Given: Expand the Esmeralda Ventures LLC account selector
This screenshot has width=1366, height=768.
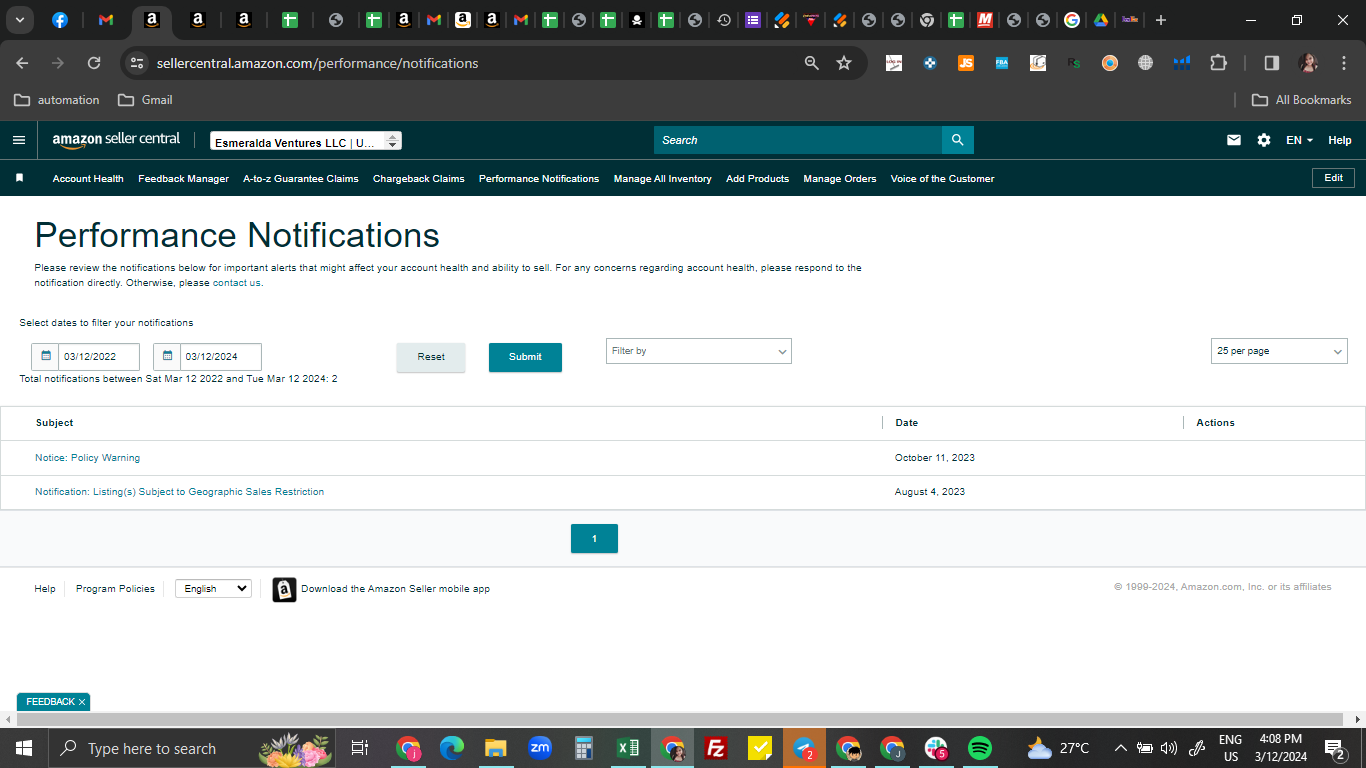Looking at the screenshot, I should (x=306, y=142).
